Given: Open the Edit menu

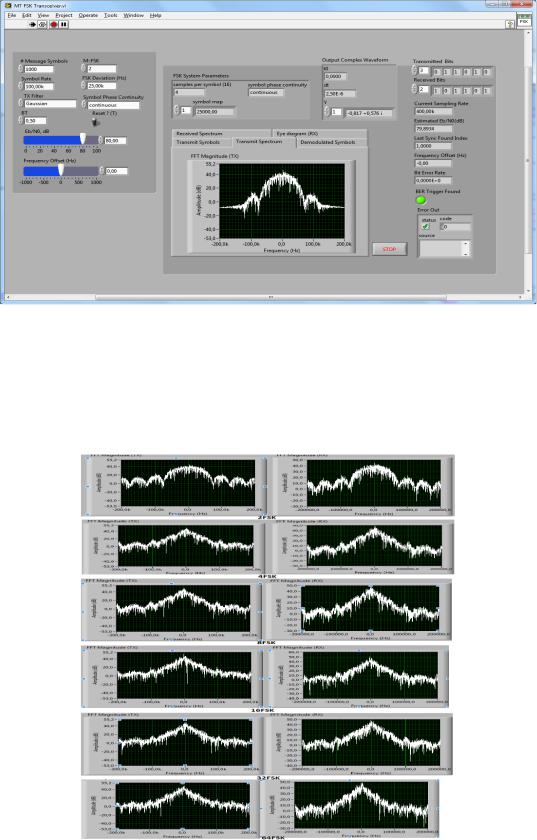Looking at the screenshot, I should point(27,16).
